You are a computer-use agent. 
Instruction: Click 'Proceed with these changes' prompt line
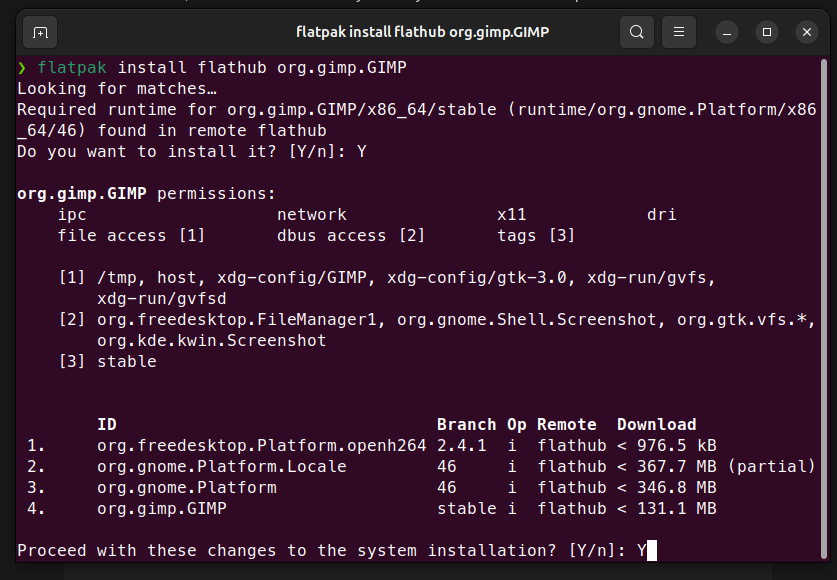(x=331, y=551)
